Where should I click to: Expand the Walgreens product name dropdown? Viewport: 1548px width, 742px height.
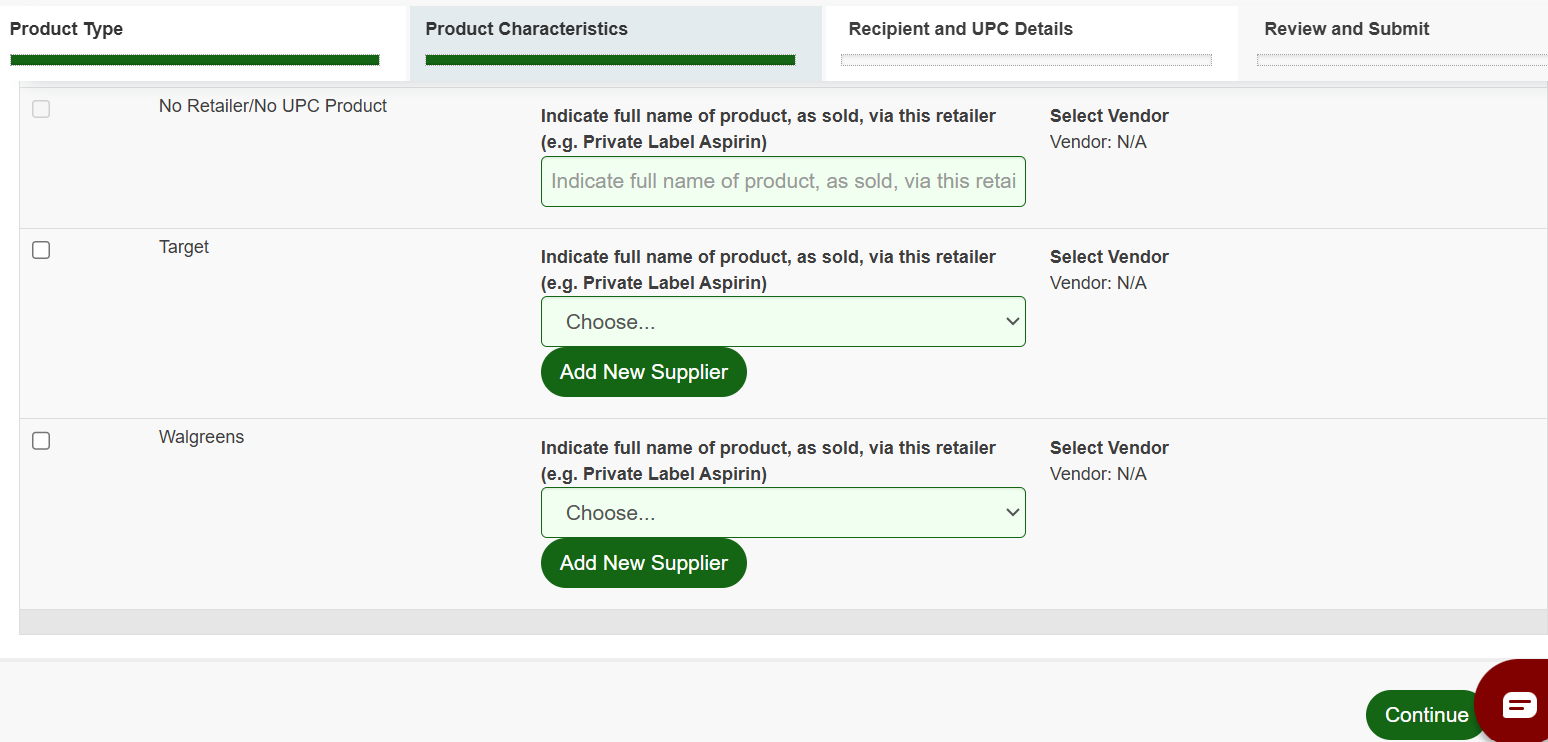click(783, 513)
